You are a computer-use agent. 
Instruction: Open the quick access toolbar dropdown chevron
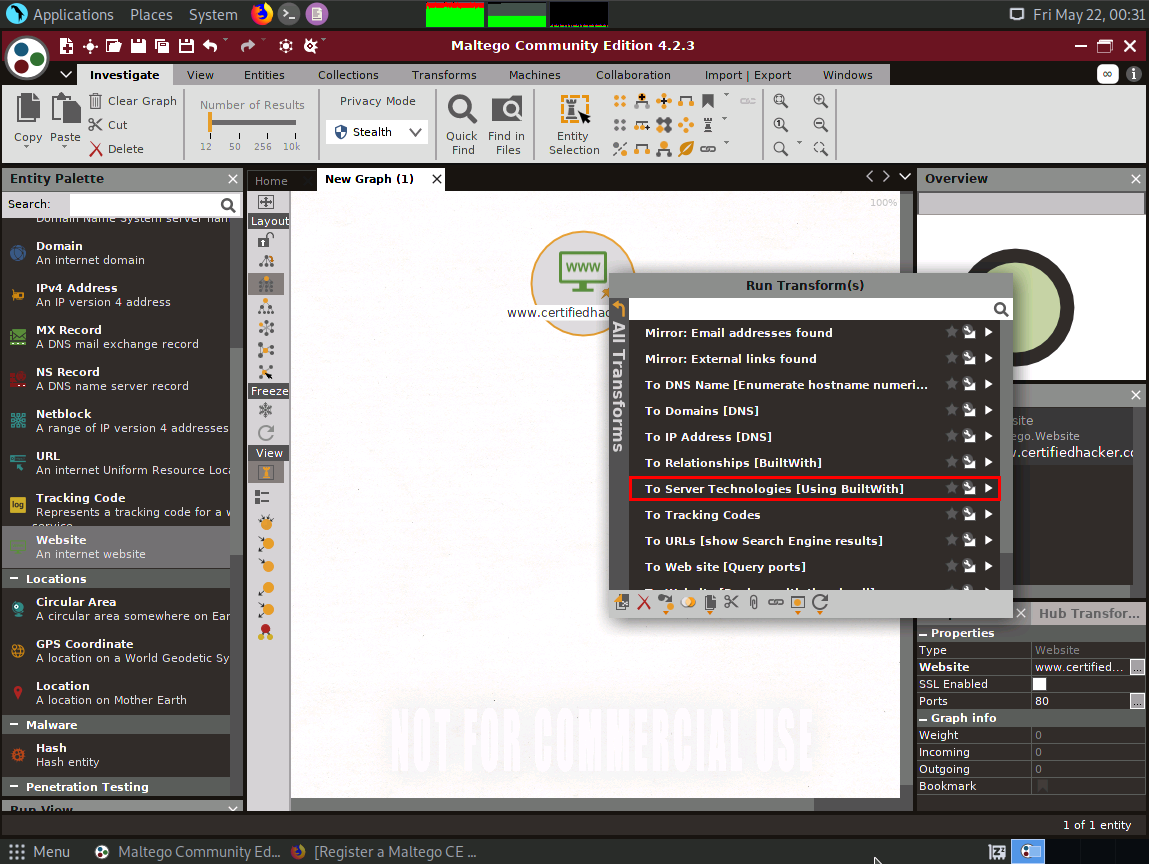coord(66,75)
